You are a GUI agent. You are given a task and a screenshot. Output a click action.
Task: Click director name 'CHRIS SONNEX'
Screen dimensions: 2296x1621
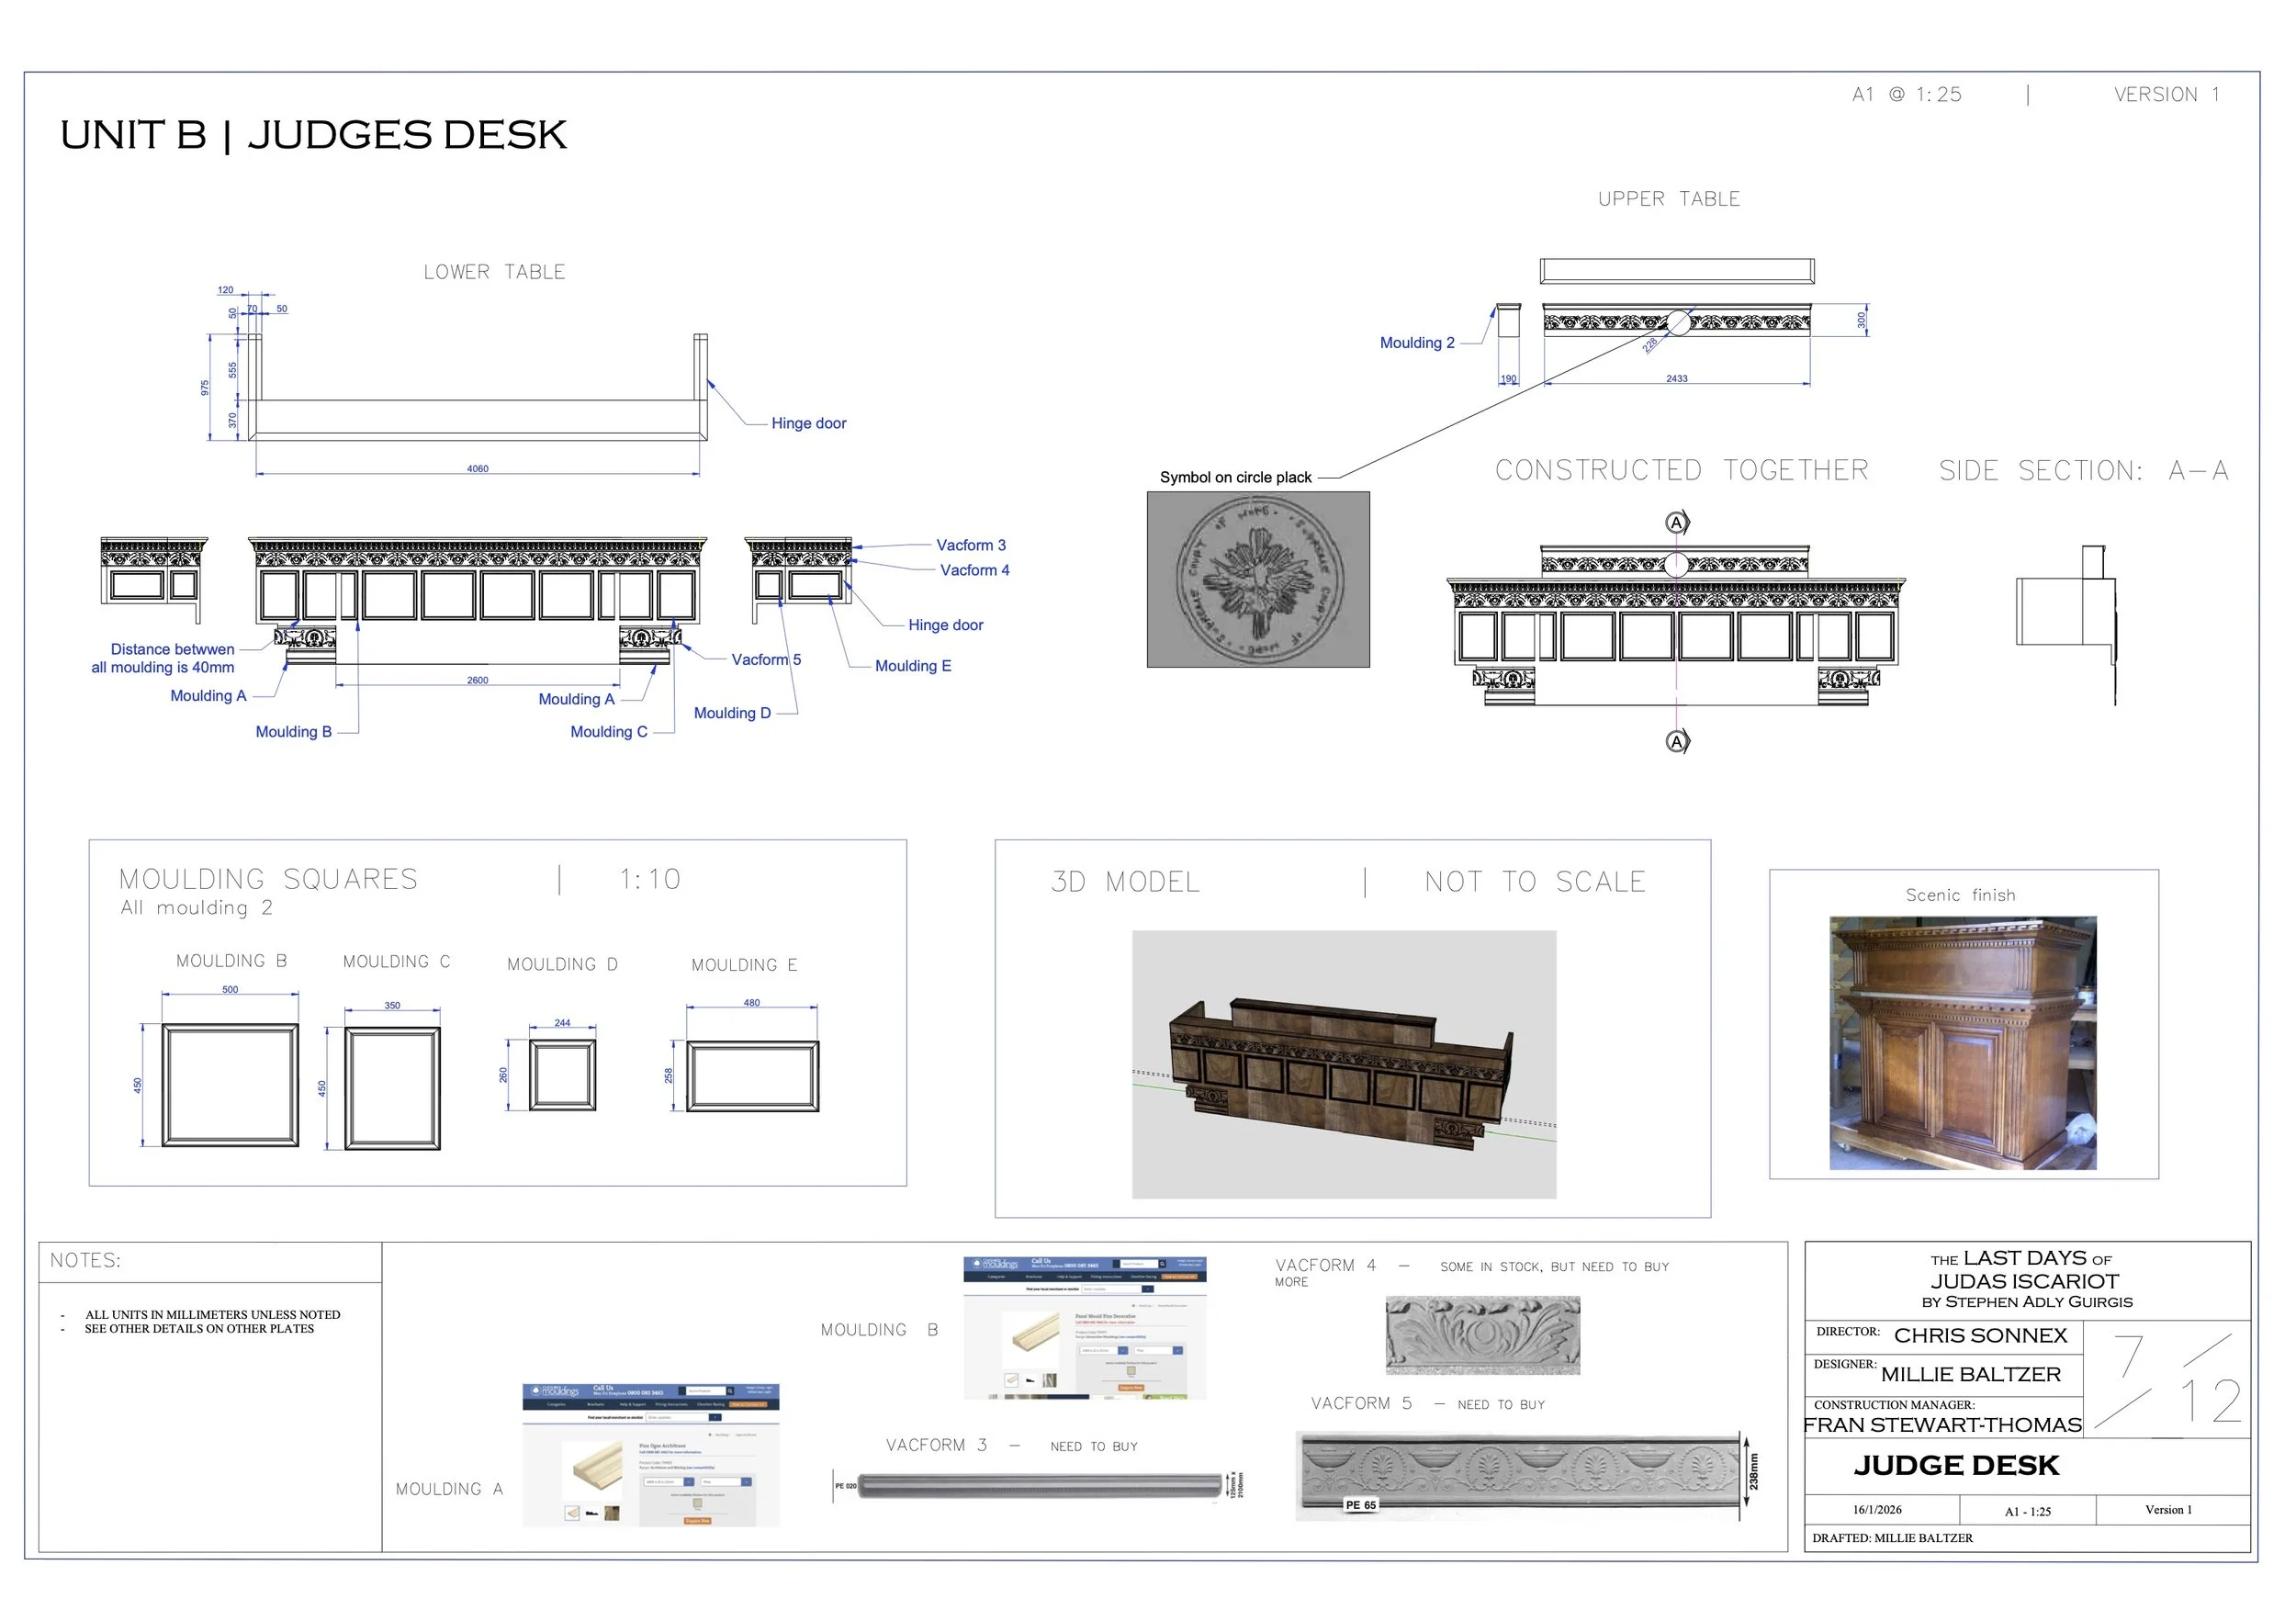pos(1980,1336)
